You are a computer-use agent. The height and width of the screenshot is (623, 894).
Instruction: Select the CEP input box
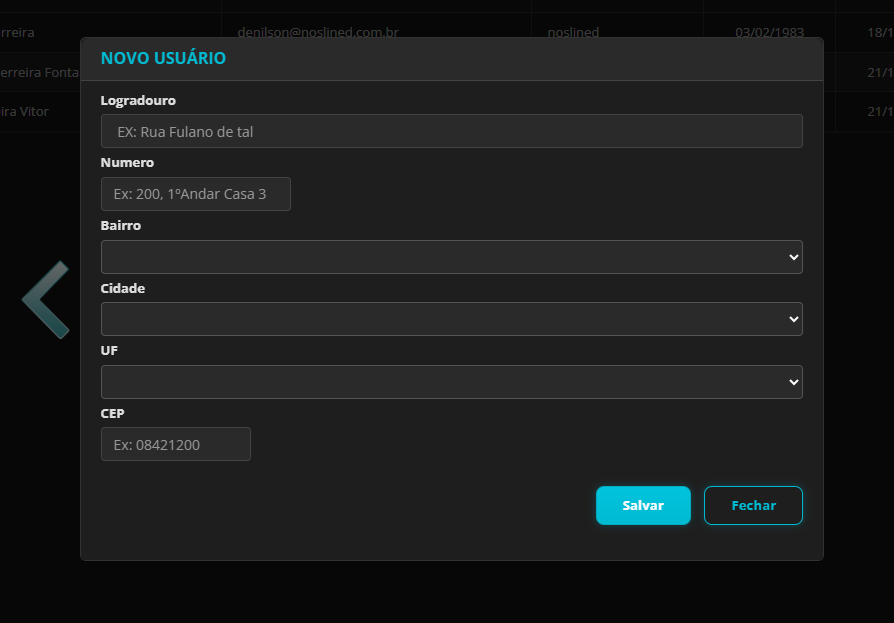pyautogui.click(x=175, y=444)
